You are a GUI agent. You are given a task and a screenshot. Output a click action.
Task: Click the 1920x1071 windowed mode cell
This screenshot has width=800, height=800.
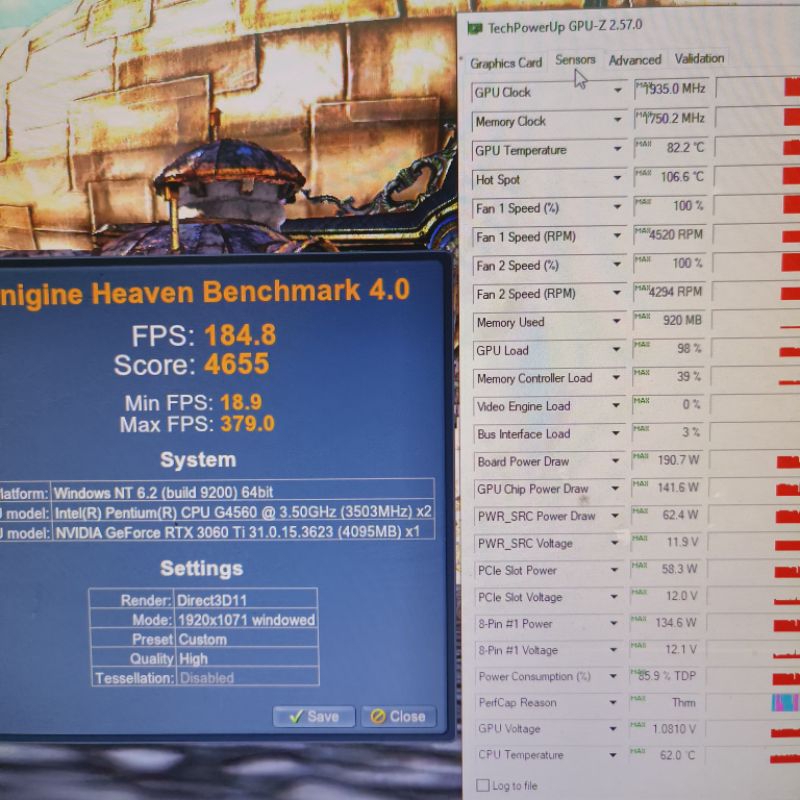coord(246,619)
